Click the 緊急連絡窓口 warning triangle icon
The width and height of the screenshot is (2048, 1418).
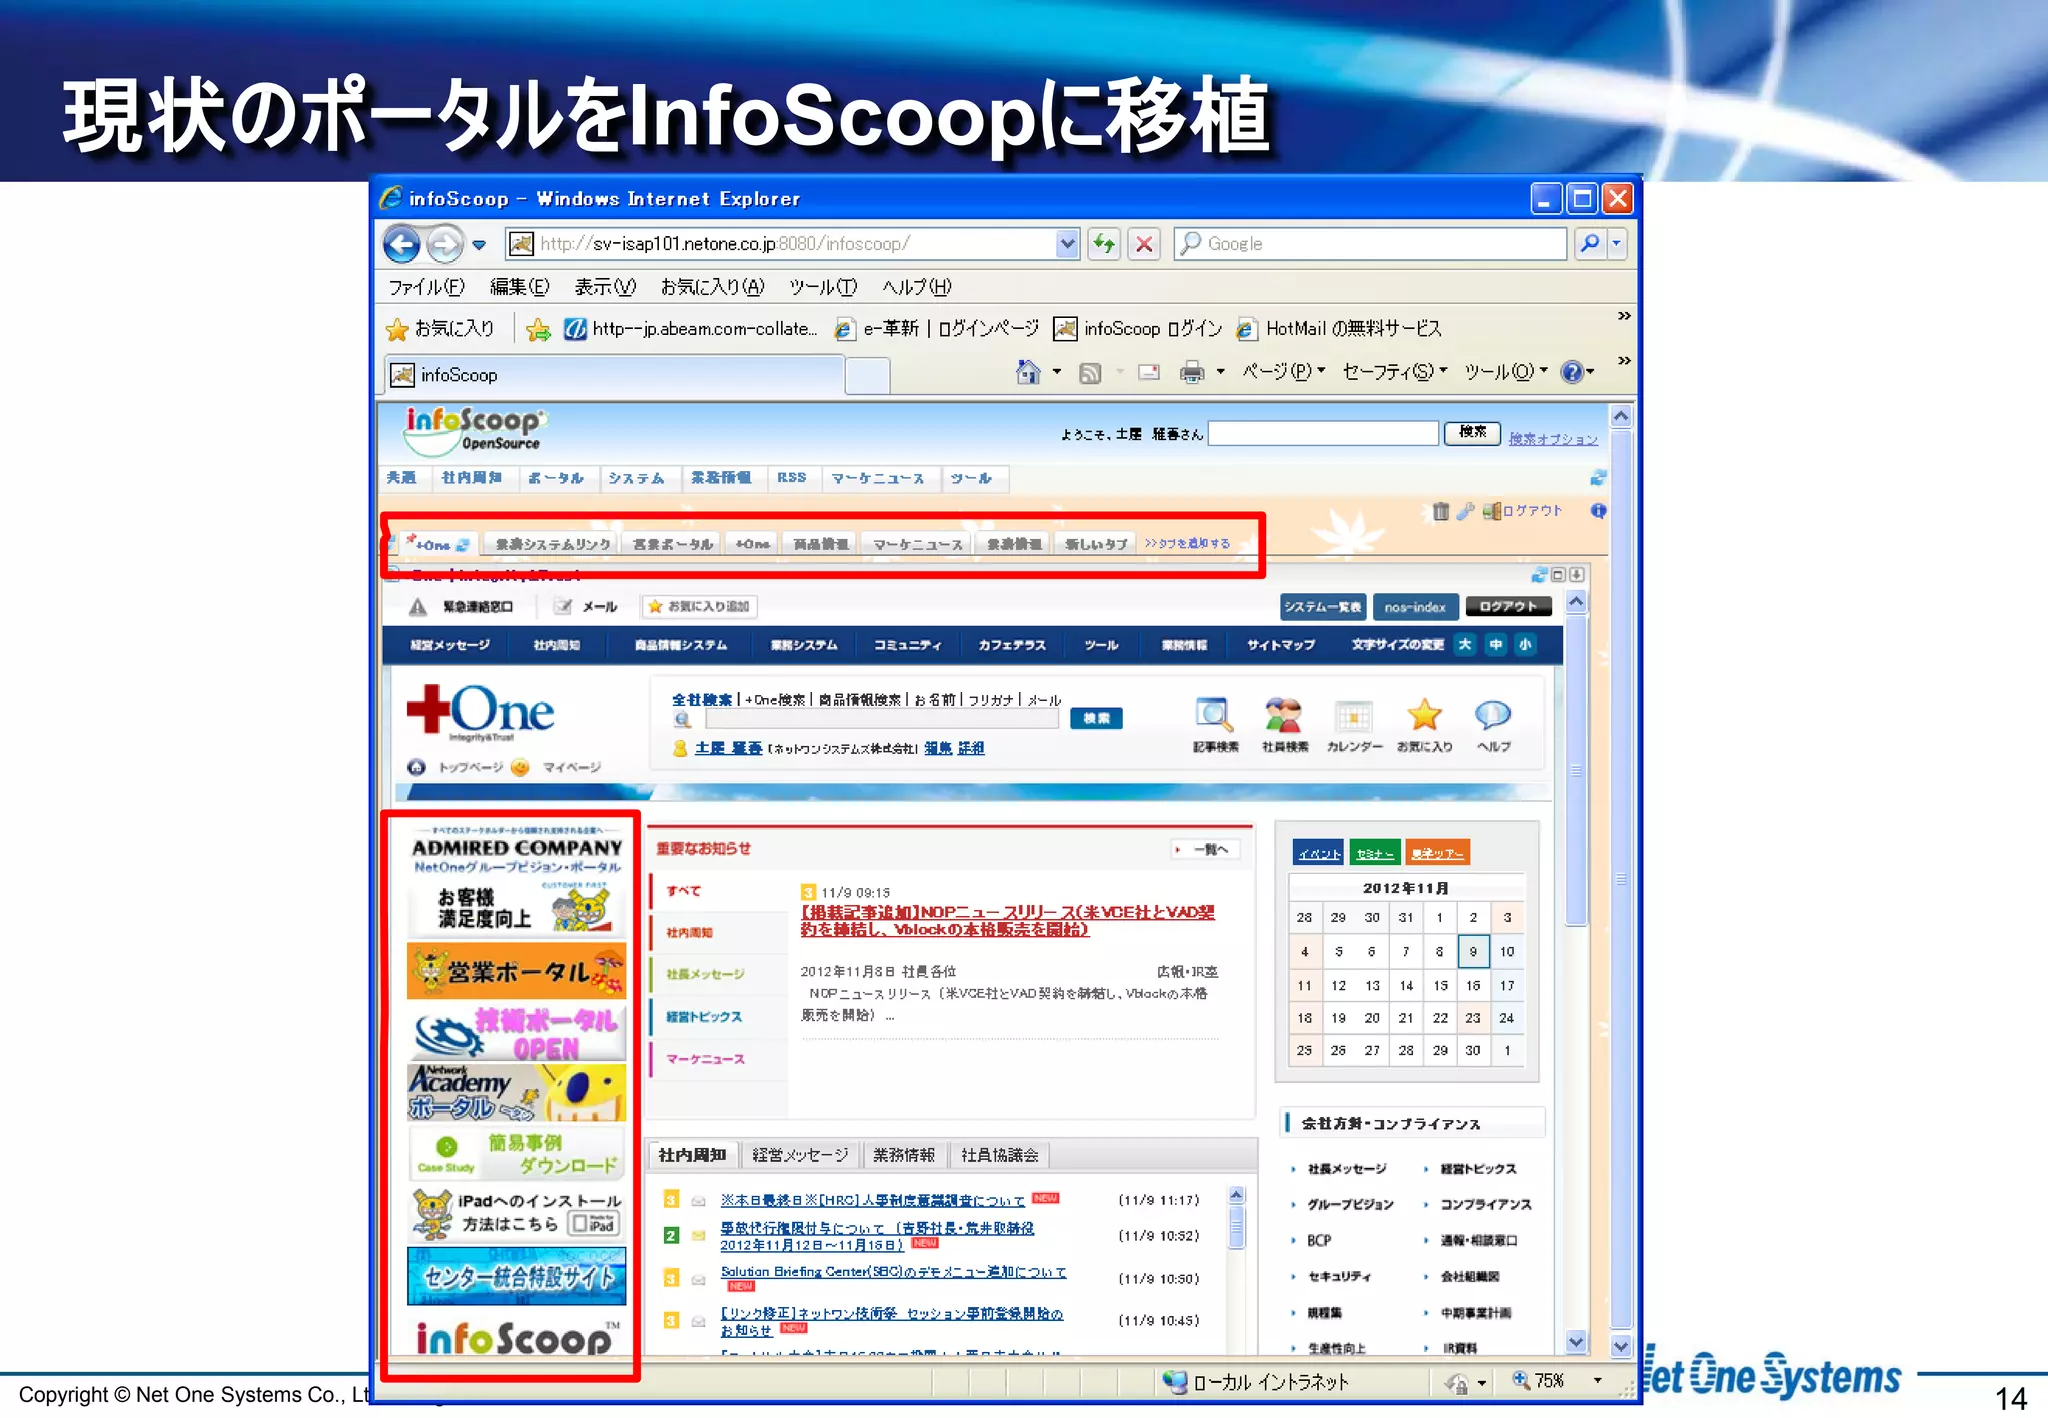(418, 606)
